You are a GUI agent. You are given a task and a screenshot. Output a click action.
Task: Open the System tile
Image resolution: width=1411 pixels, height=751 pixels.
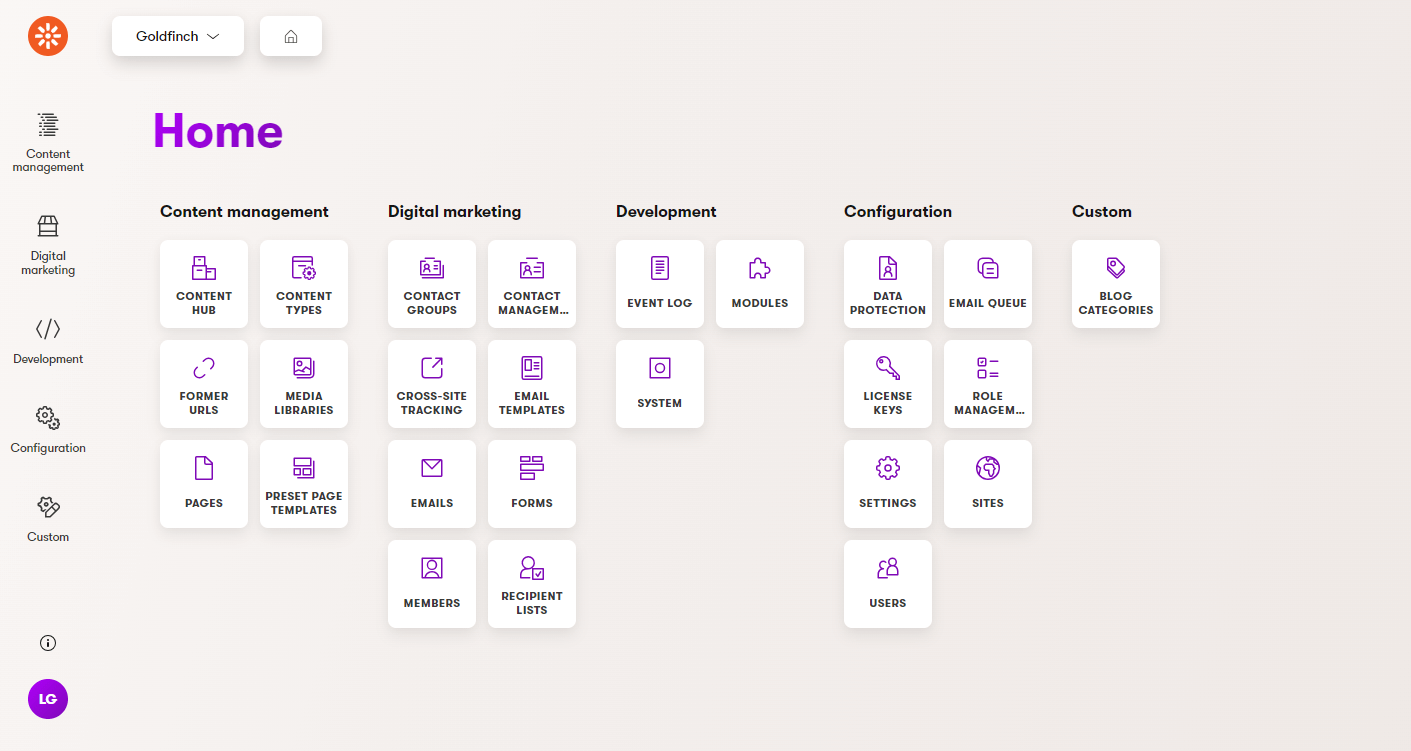(x=660, y=384)
